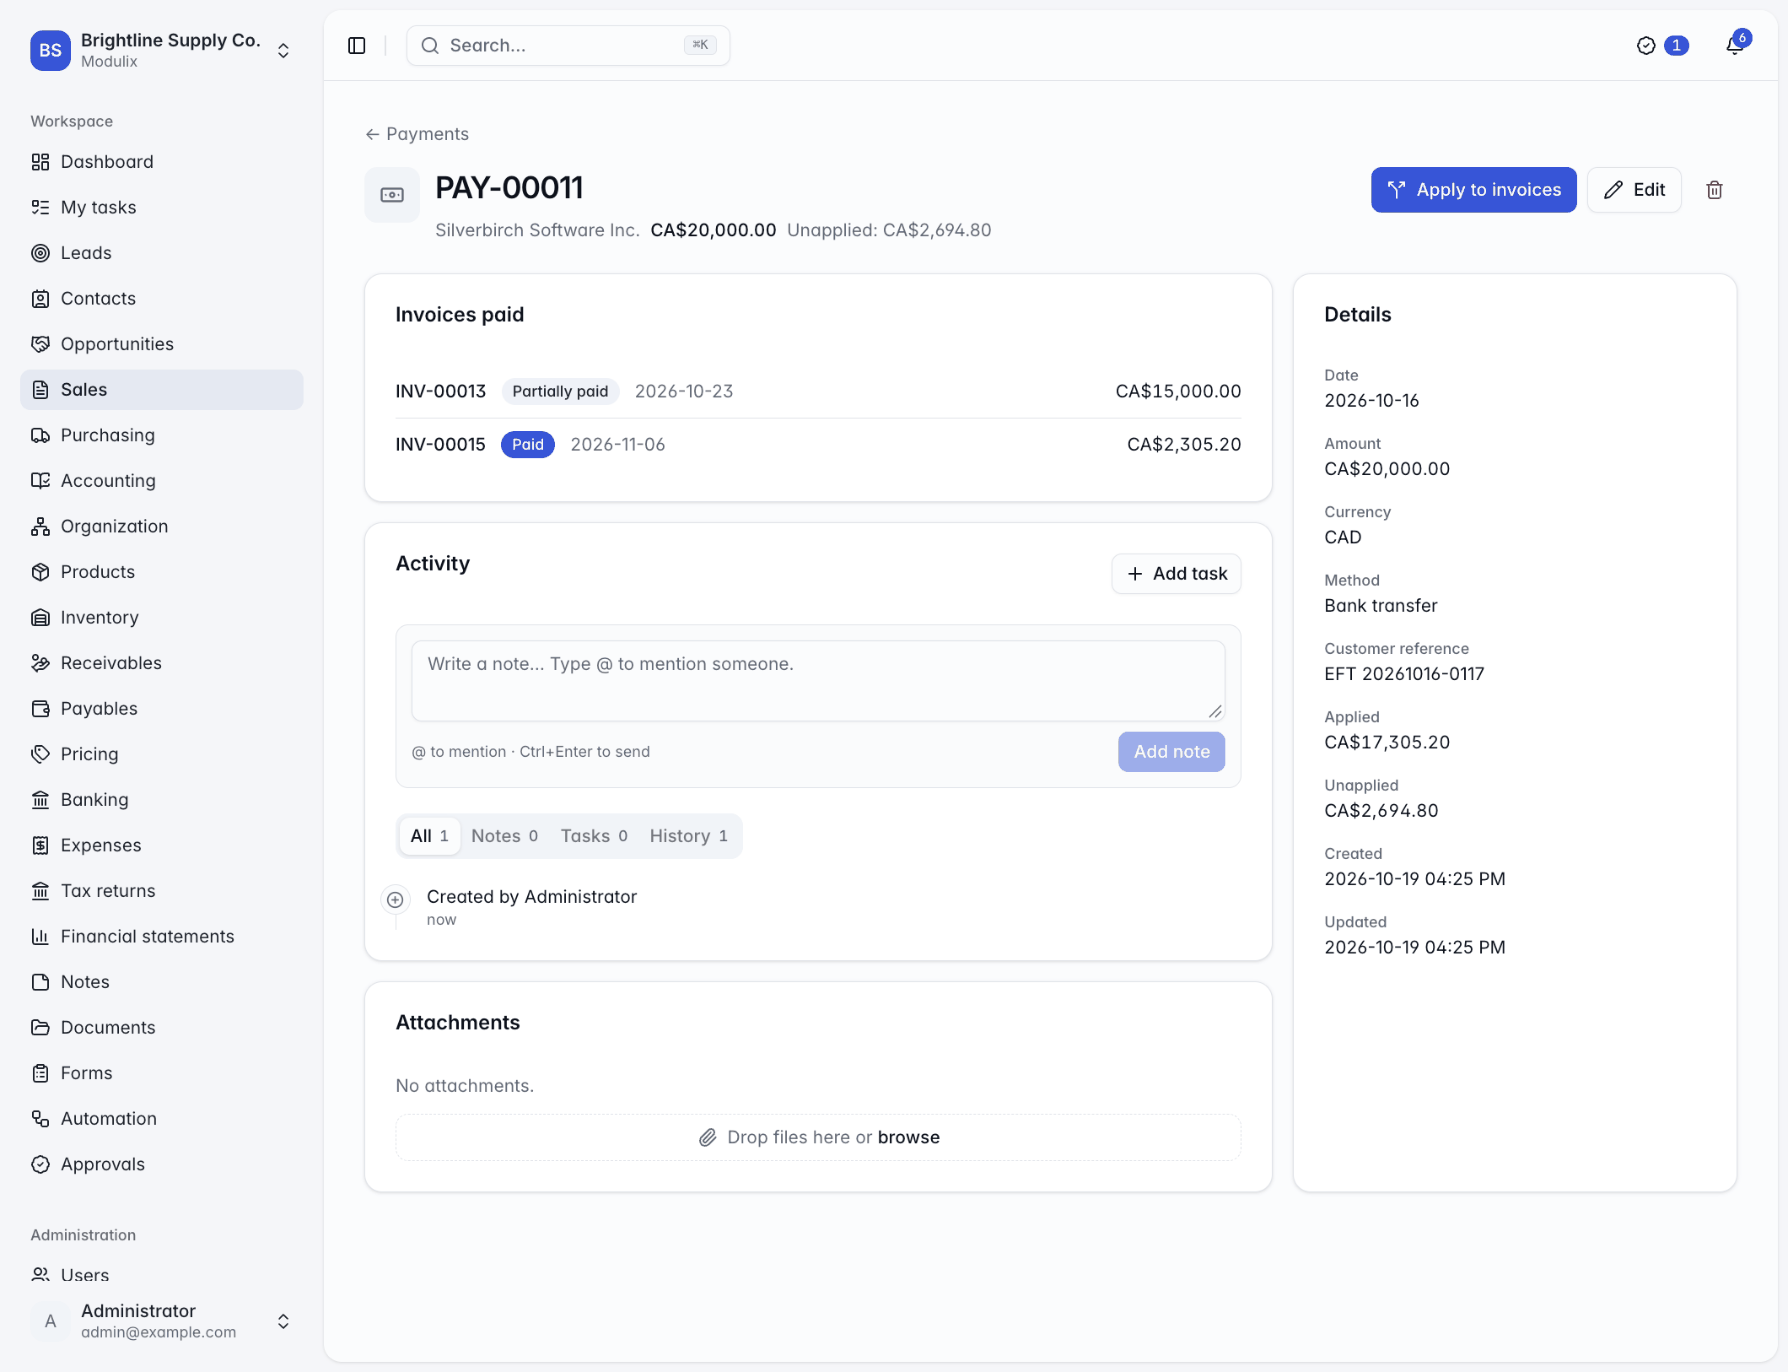Screen dimensions: 1788x1372
Task: Click the Write a note text area
Action: (818, 681)
